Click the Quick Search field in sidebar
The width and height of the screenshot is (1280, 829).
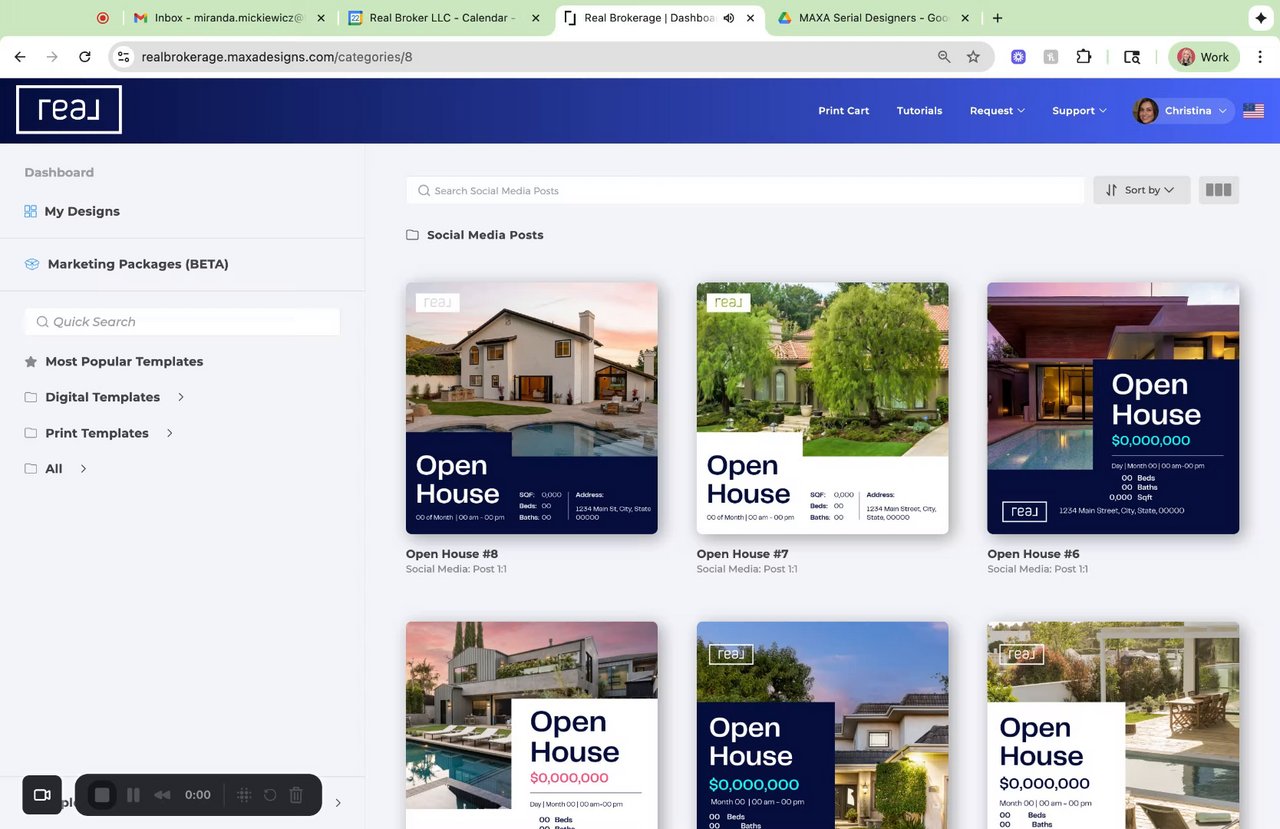[182, 321]
